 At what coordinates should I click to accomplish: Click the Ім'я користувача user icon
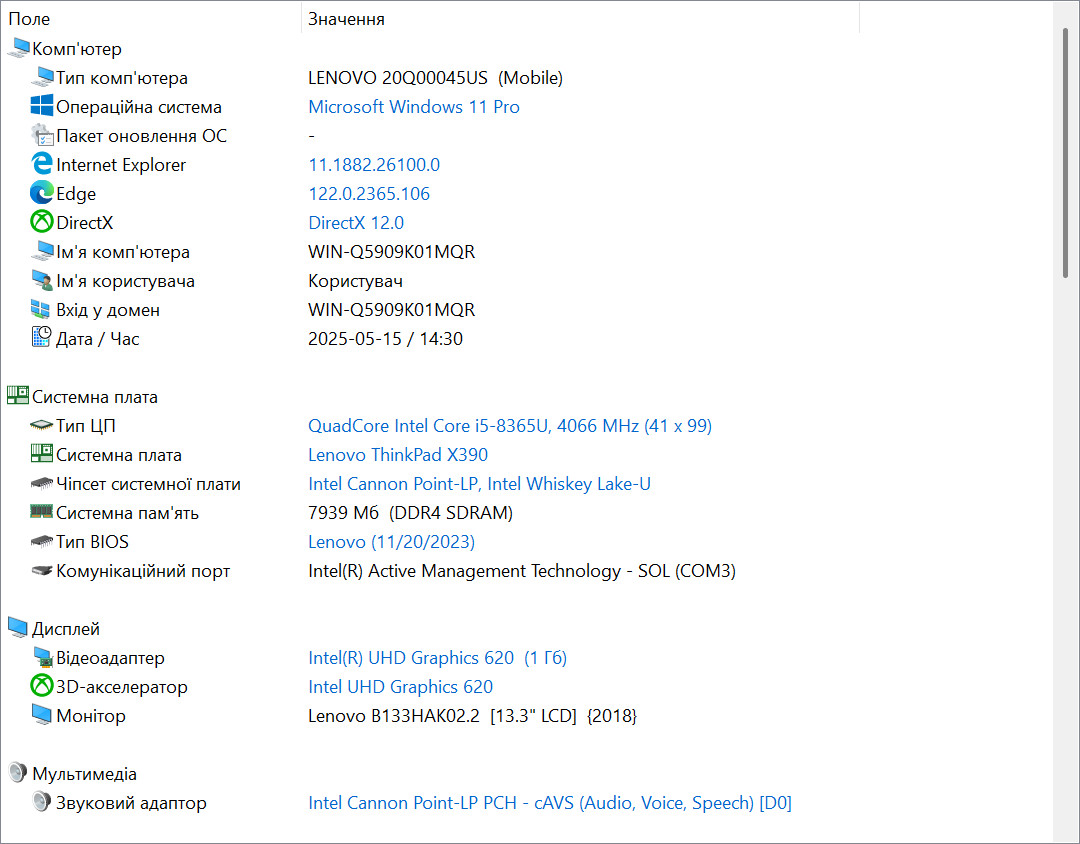coord(42,280)
